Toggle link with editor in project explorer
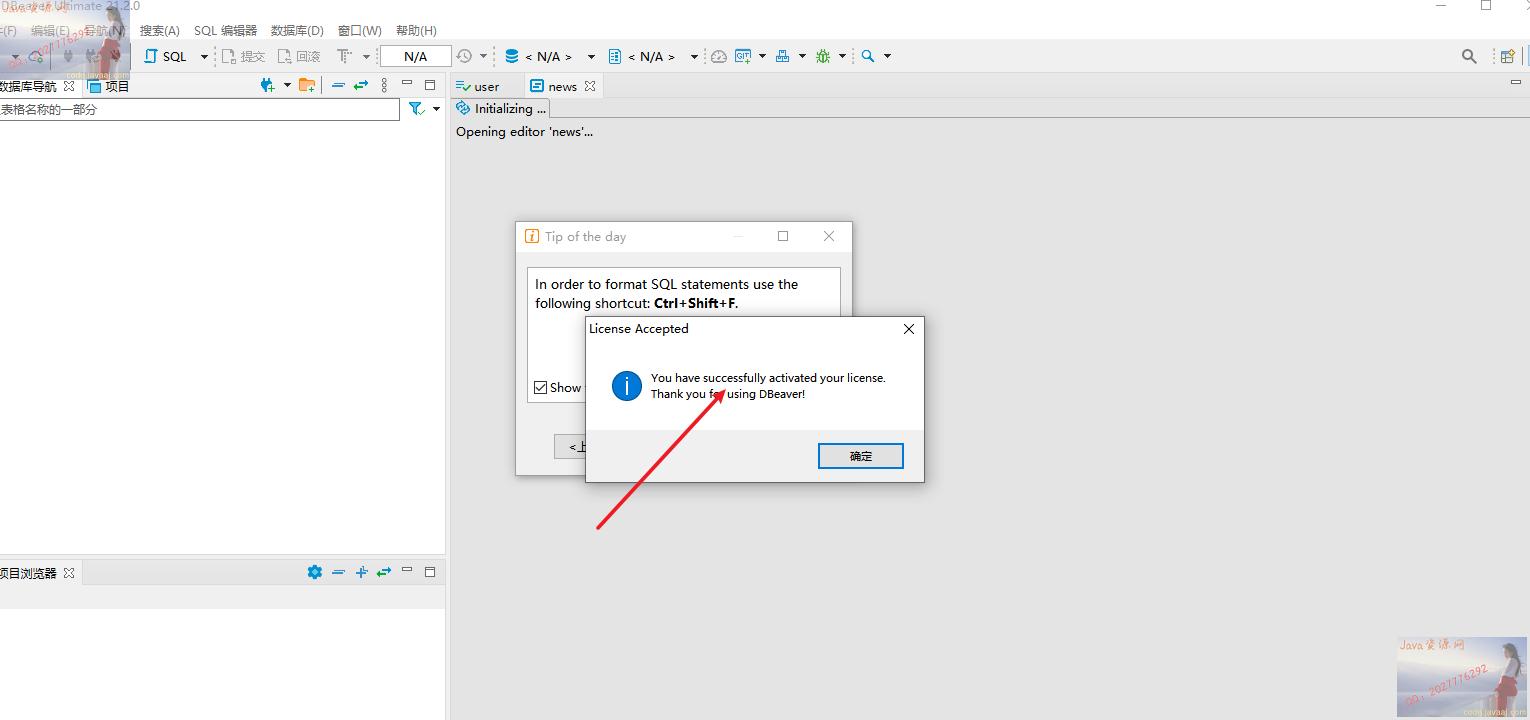This screenshot has width=1530, height=720. click(x=384, y=572)
